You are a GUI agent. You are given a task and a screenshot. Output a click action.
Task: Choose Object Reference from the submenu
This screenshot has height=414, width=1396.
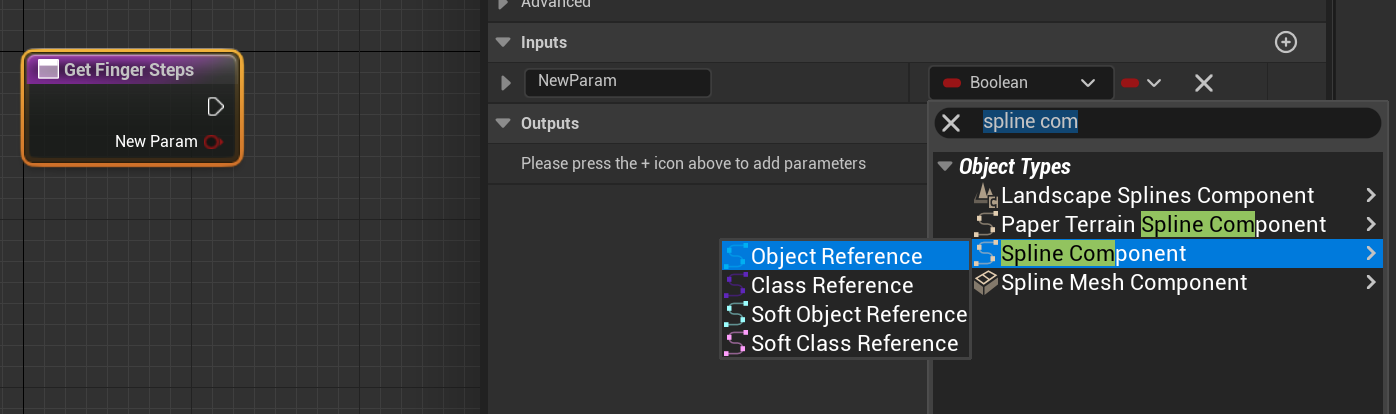tap(845, 257)
